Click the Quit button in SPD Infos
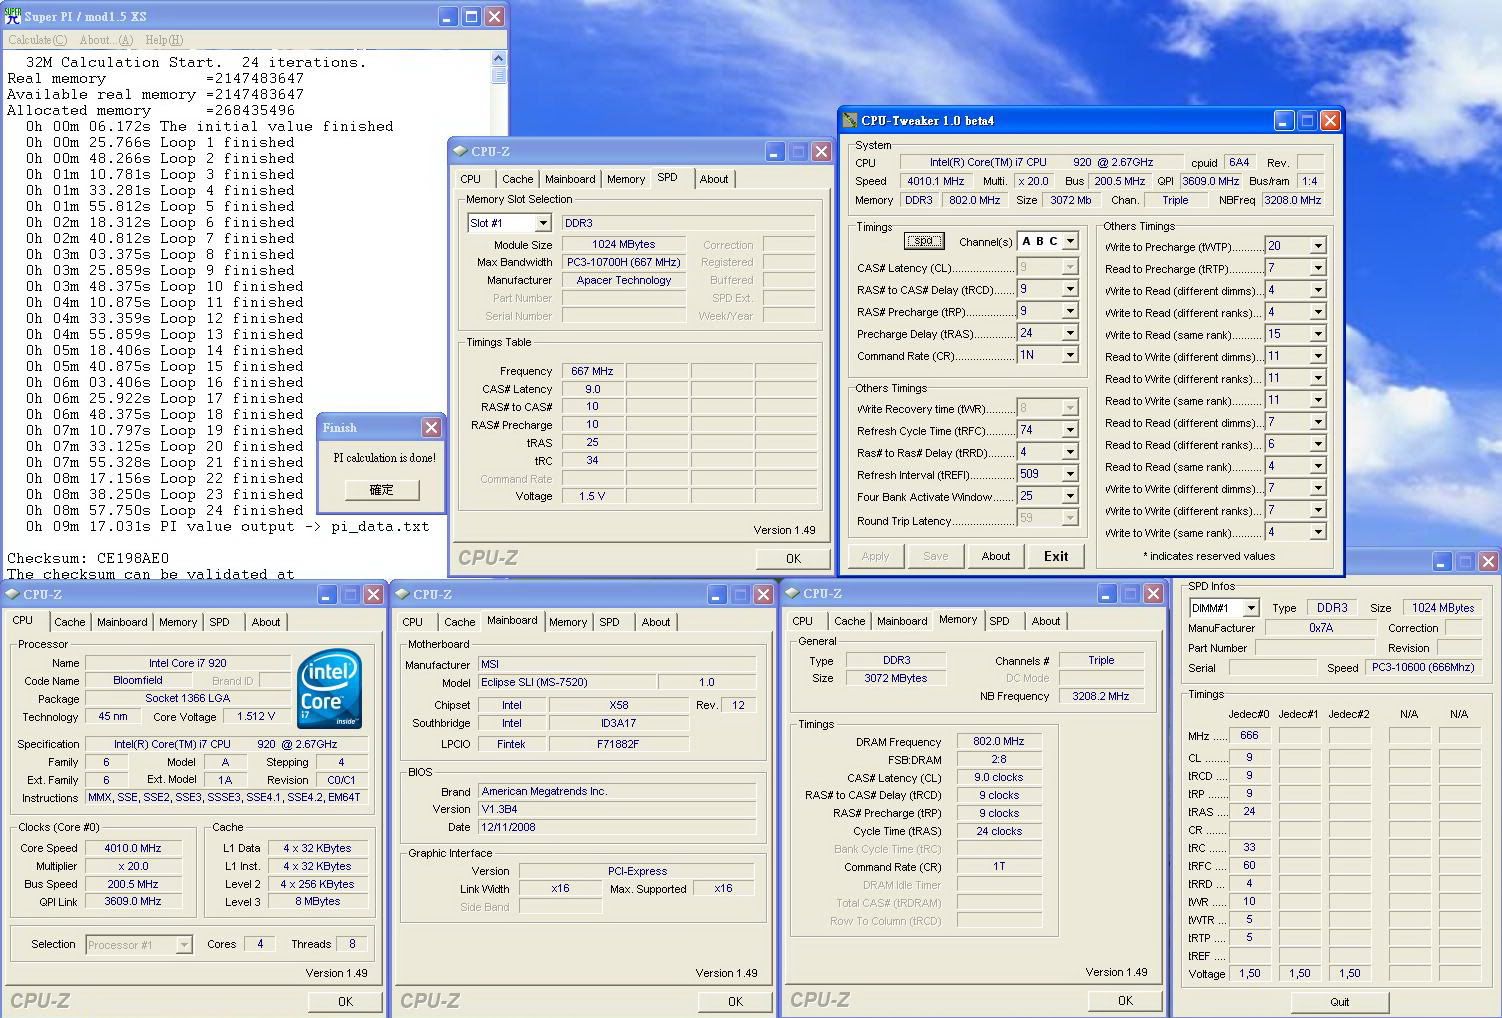This screenshot has height=1018, width=1502. pyautogui.click(x=1339, y=1001)
